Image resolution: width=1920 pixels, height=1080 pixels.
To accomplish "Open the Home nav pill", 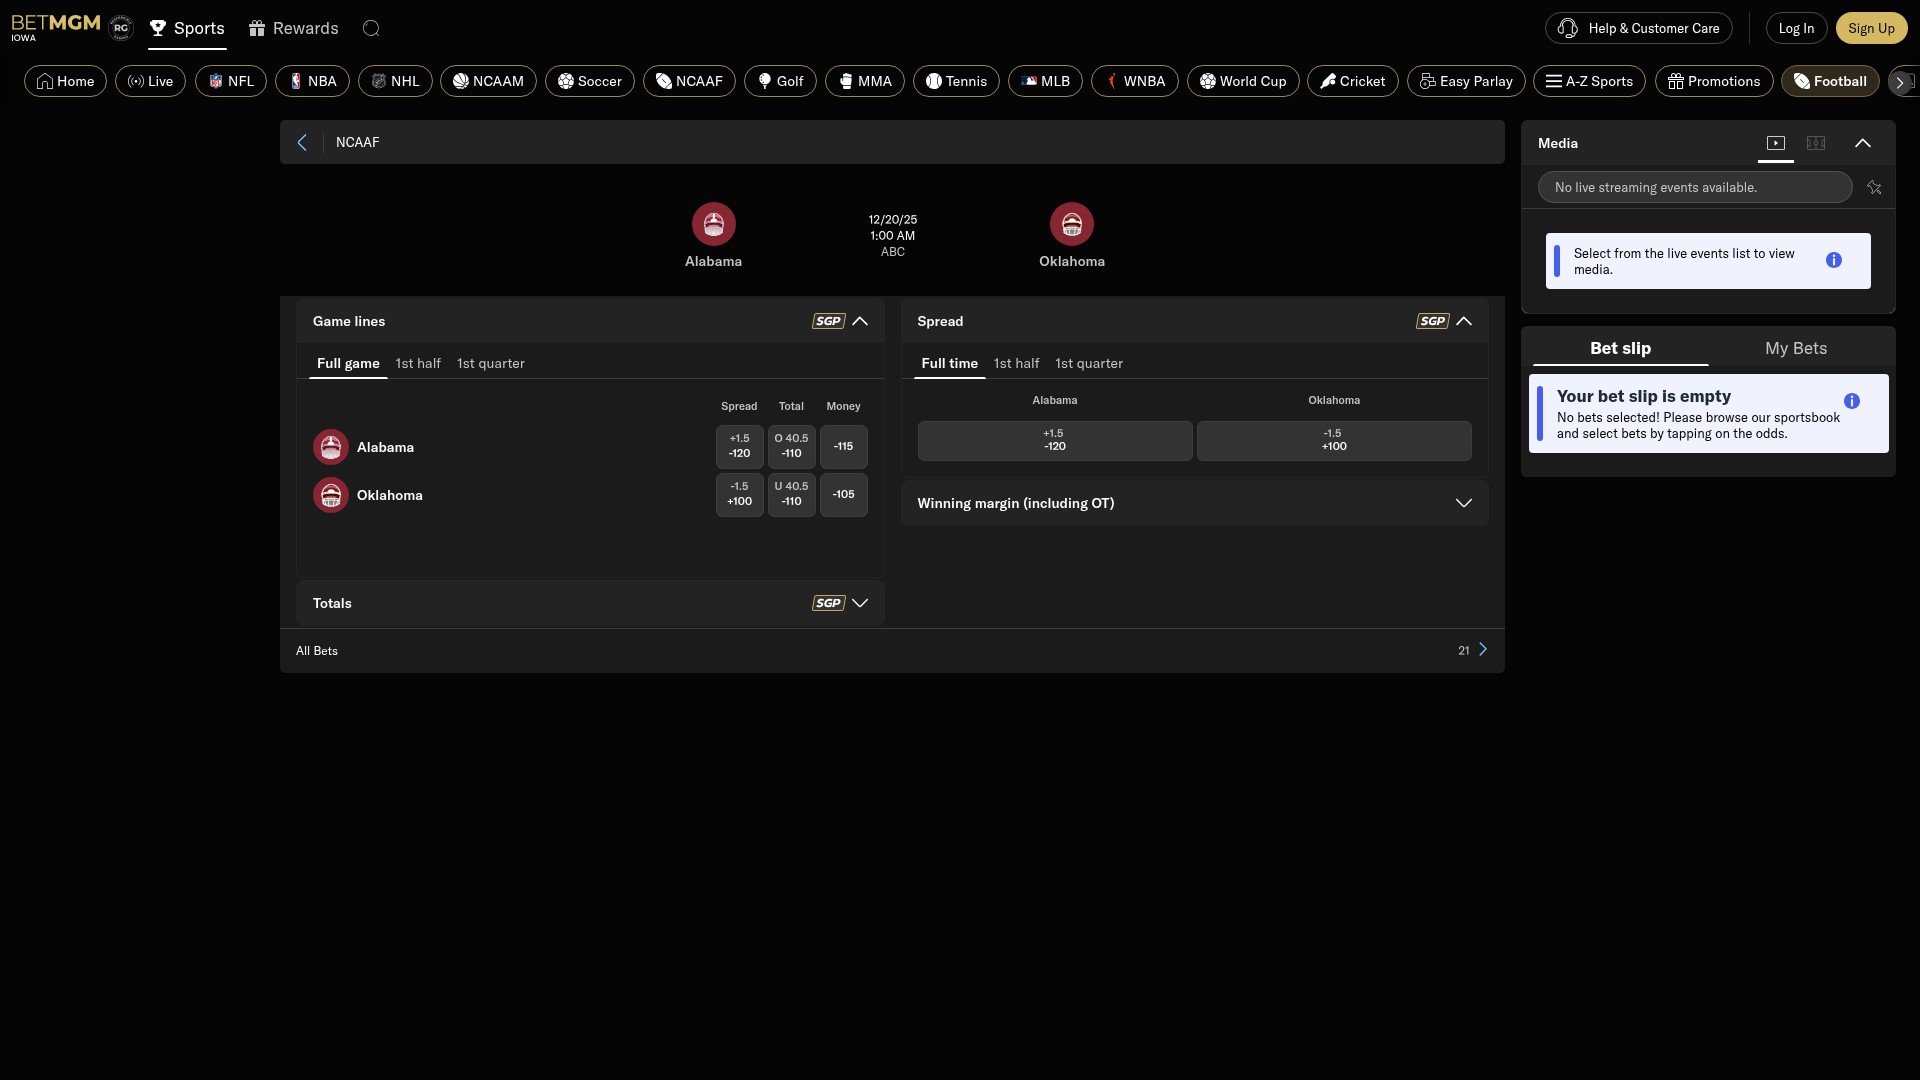I will 65,81.
